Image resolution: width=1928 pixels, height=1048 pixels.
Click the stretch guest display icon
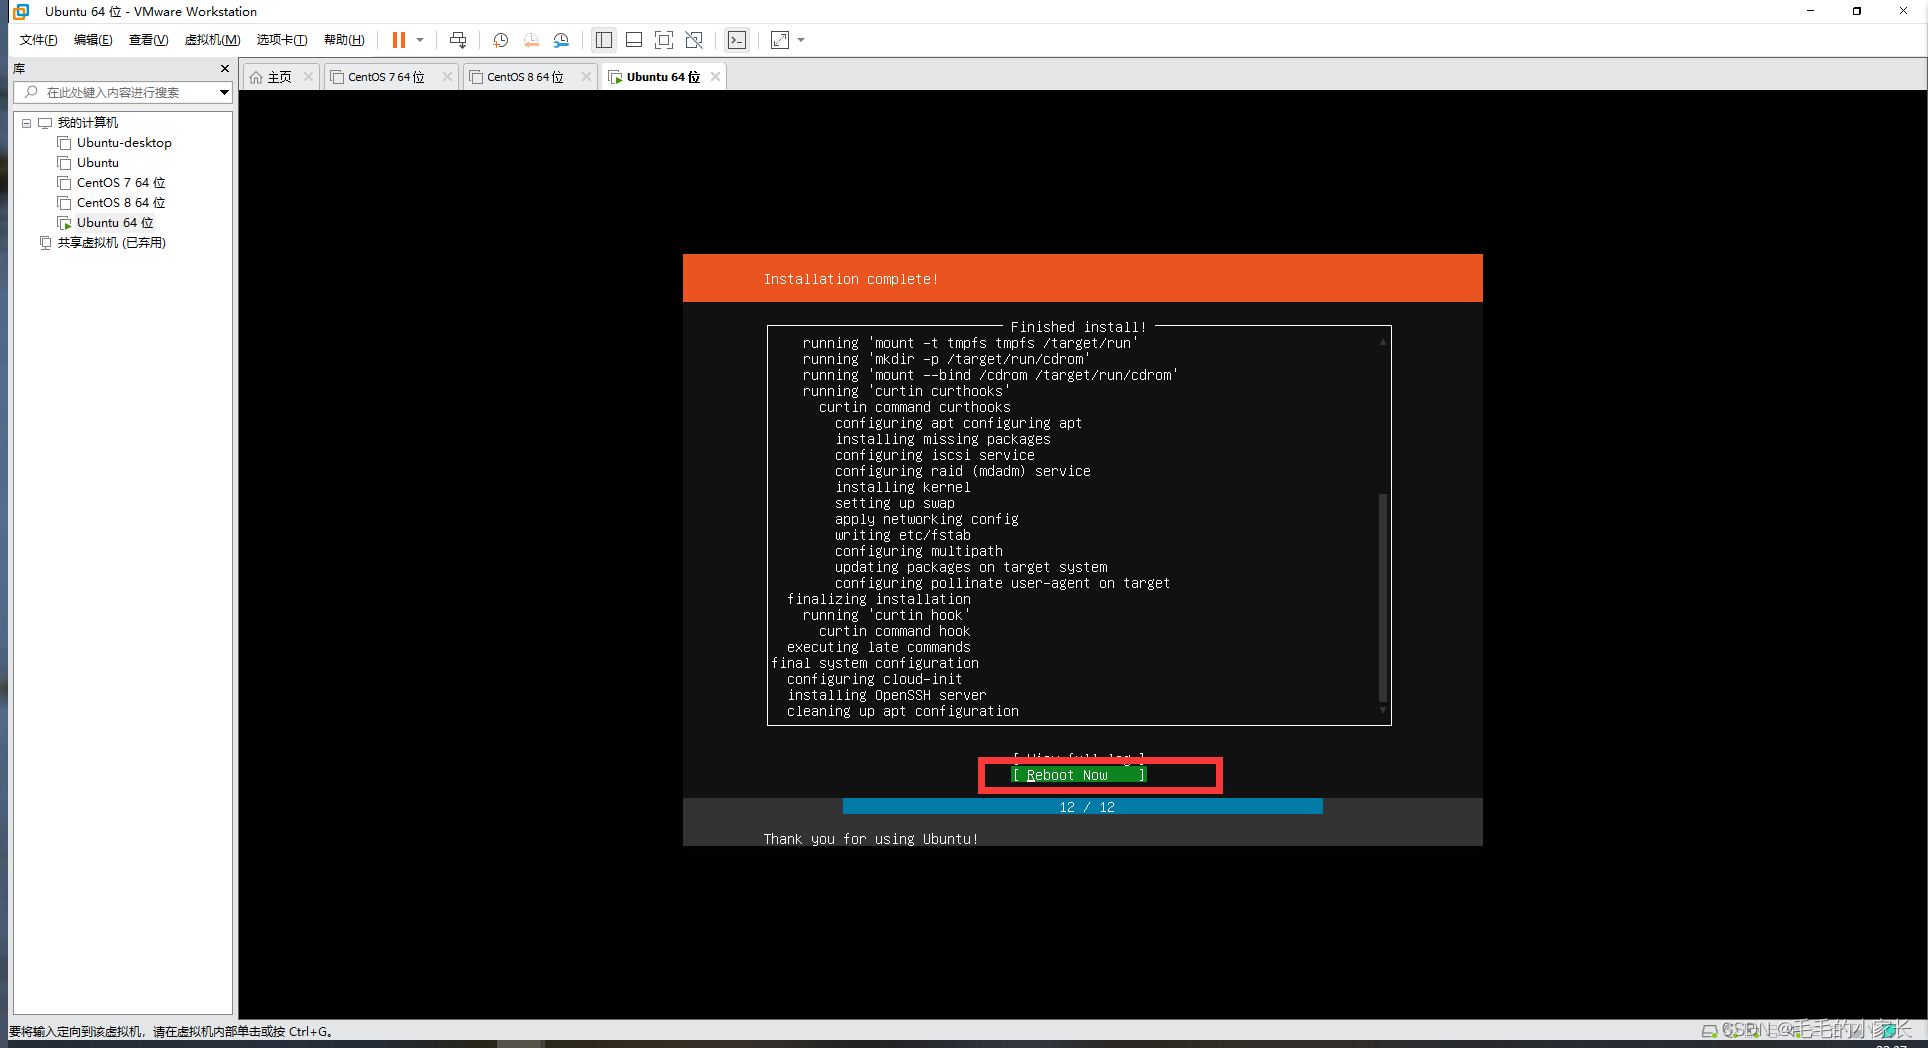point(780,40)
